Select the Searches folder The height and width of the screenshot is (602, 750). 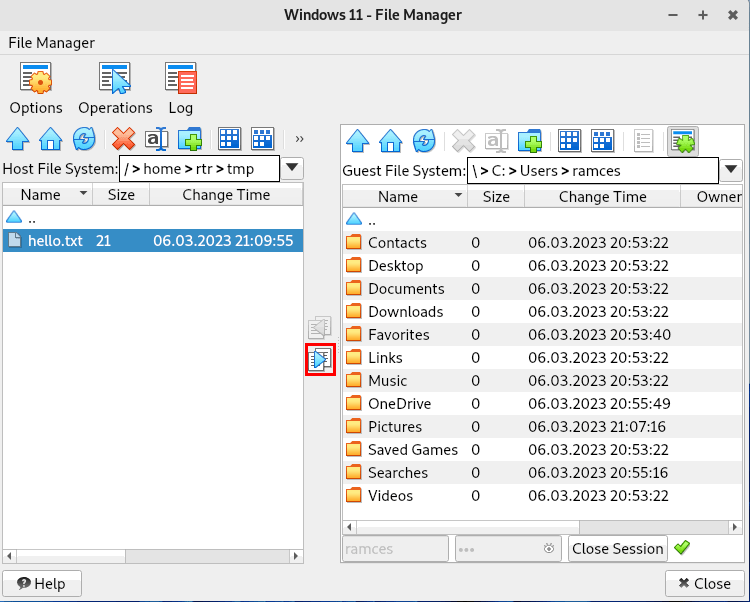(542, 472)
